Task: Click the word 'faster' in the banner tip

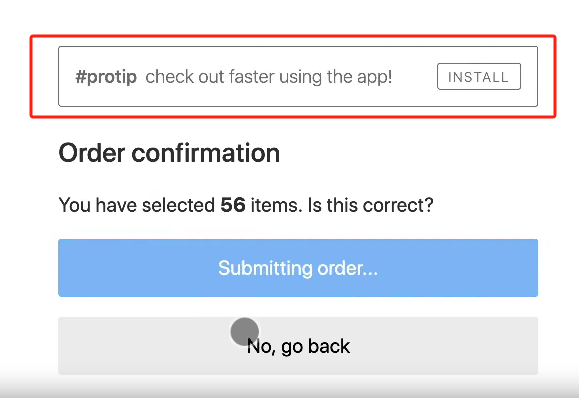Action: [x=252, y=77]
